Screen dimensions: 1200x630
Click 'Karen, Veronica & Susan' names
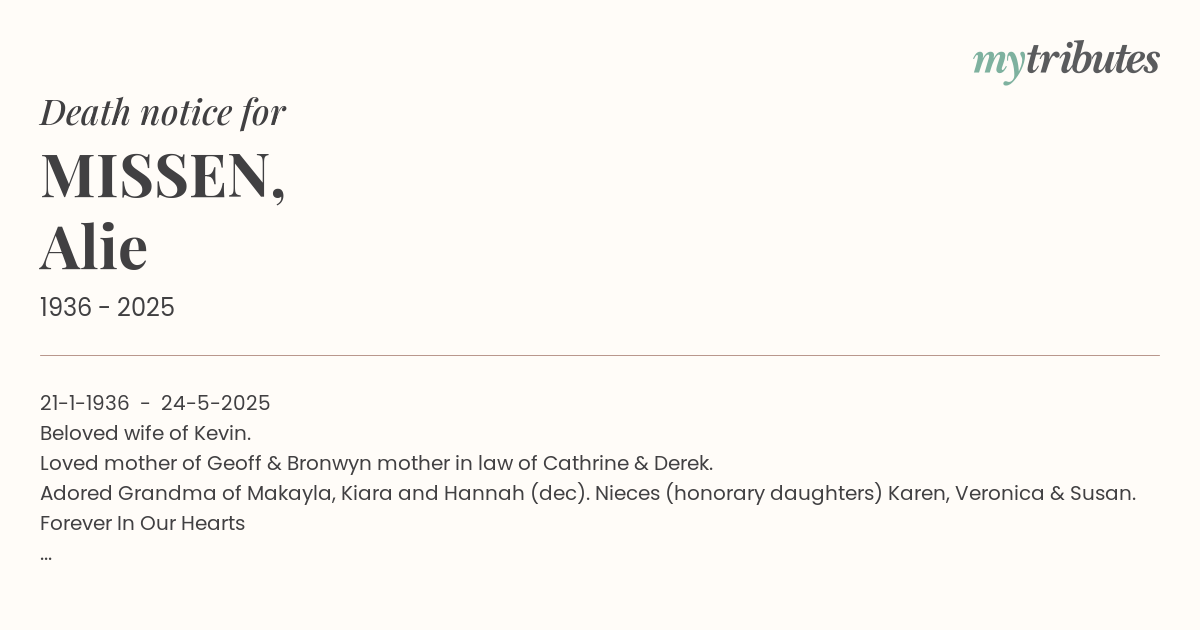point(1012,493)
